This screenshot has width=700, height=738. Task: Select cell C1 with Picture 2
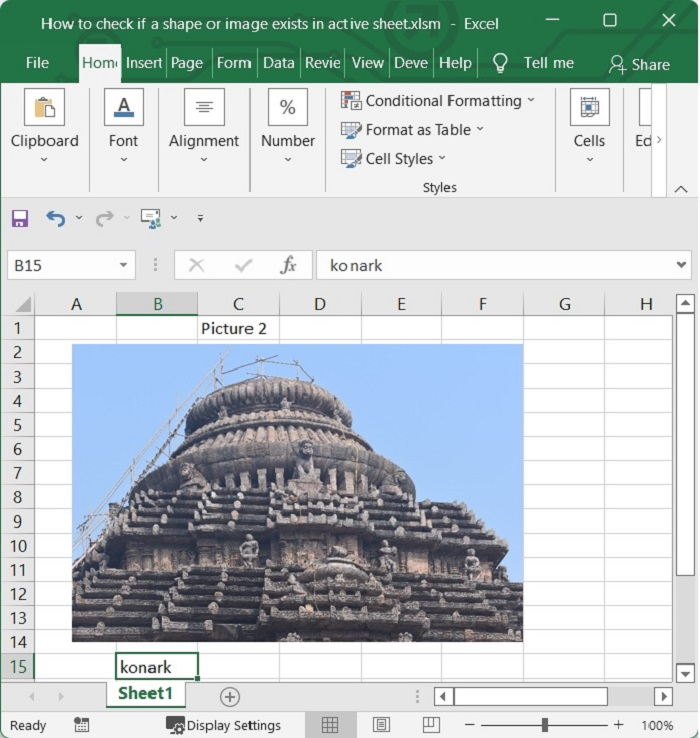238,328
